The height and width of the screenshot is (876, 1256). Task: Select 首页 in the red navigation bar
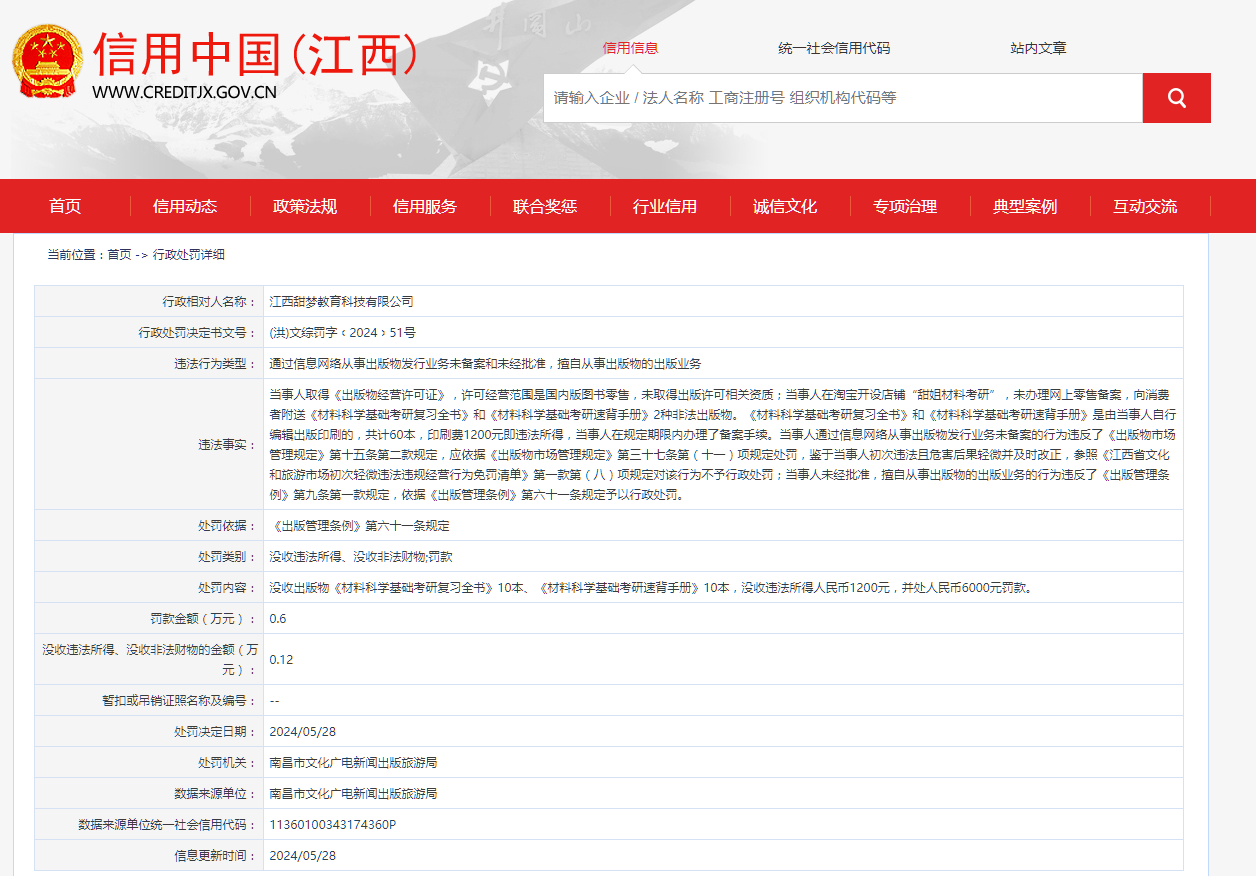point(65,206)
